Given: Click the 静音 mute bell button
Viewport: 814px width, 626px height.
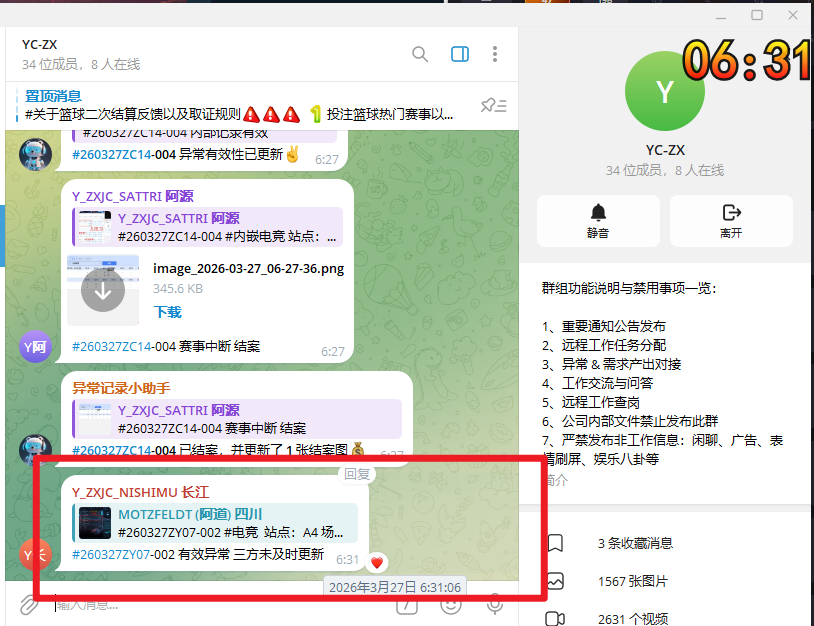Looking at the screenshot, I should point(598,221).
